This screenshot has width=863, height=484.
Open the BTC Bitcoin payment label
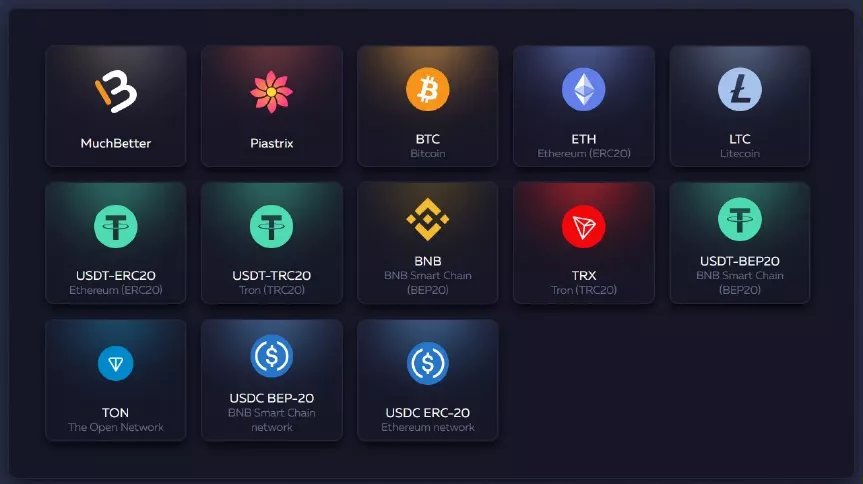[x=428, y=146]
